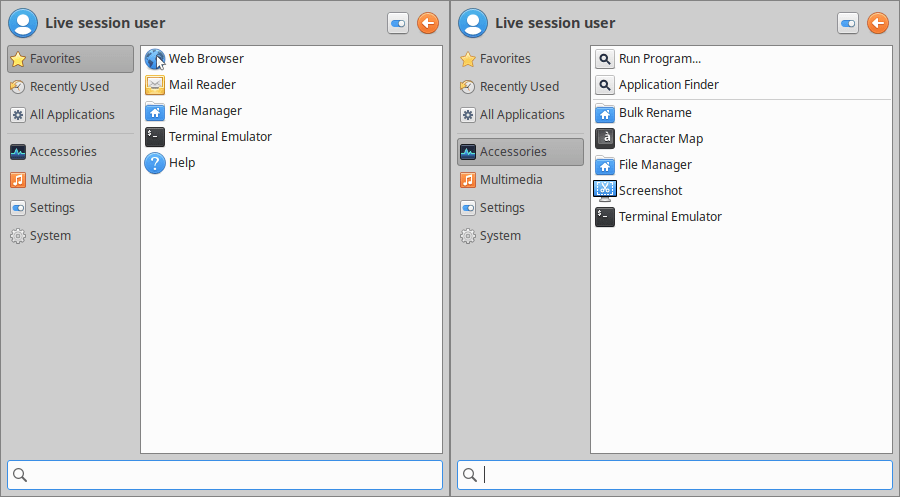900x497 pixels.
Task: Open the Mail Reader application
Action: point(201,85)
